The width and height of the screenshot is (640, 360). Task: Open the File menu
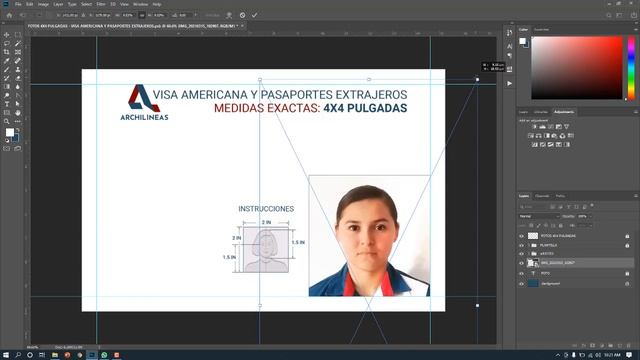tap(18, 4)
